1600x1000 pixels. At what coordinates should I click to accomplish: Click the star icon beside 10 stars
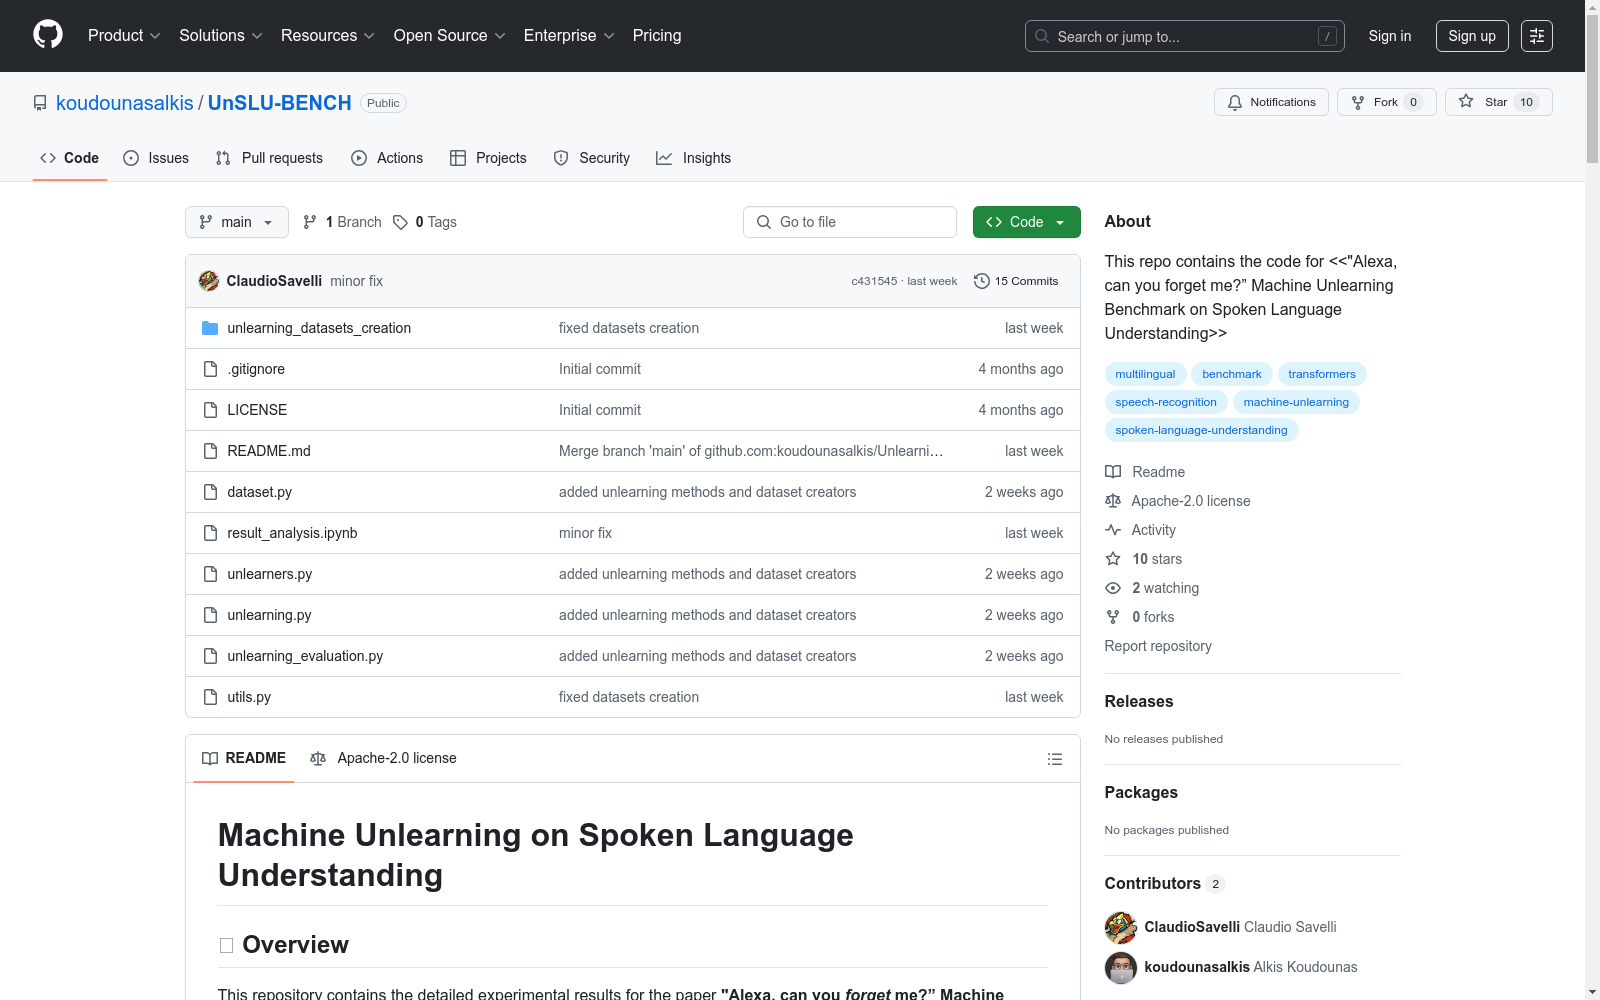(1113, 559)
